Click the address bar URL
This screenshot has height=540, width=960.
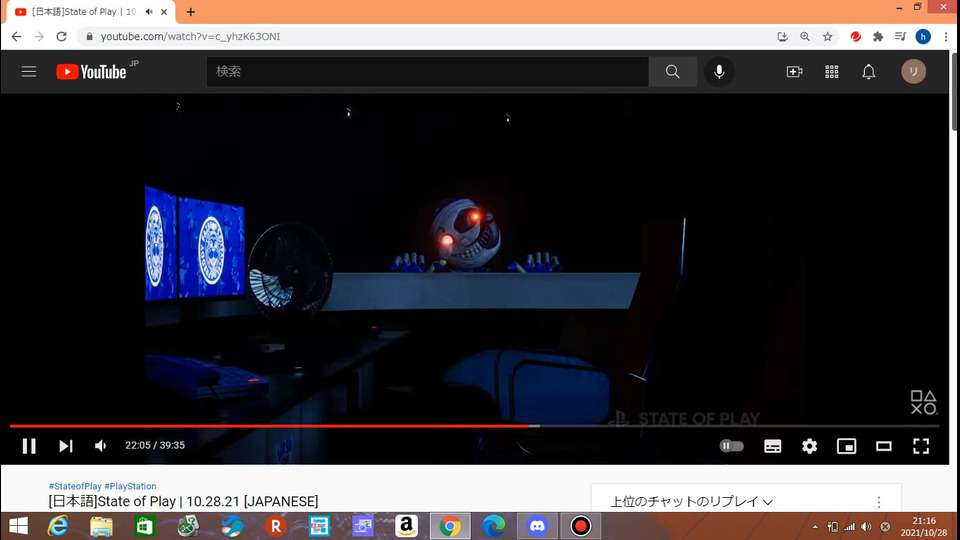(190, 37)
